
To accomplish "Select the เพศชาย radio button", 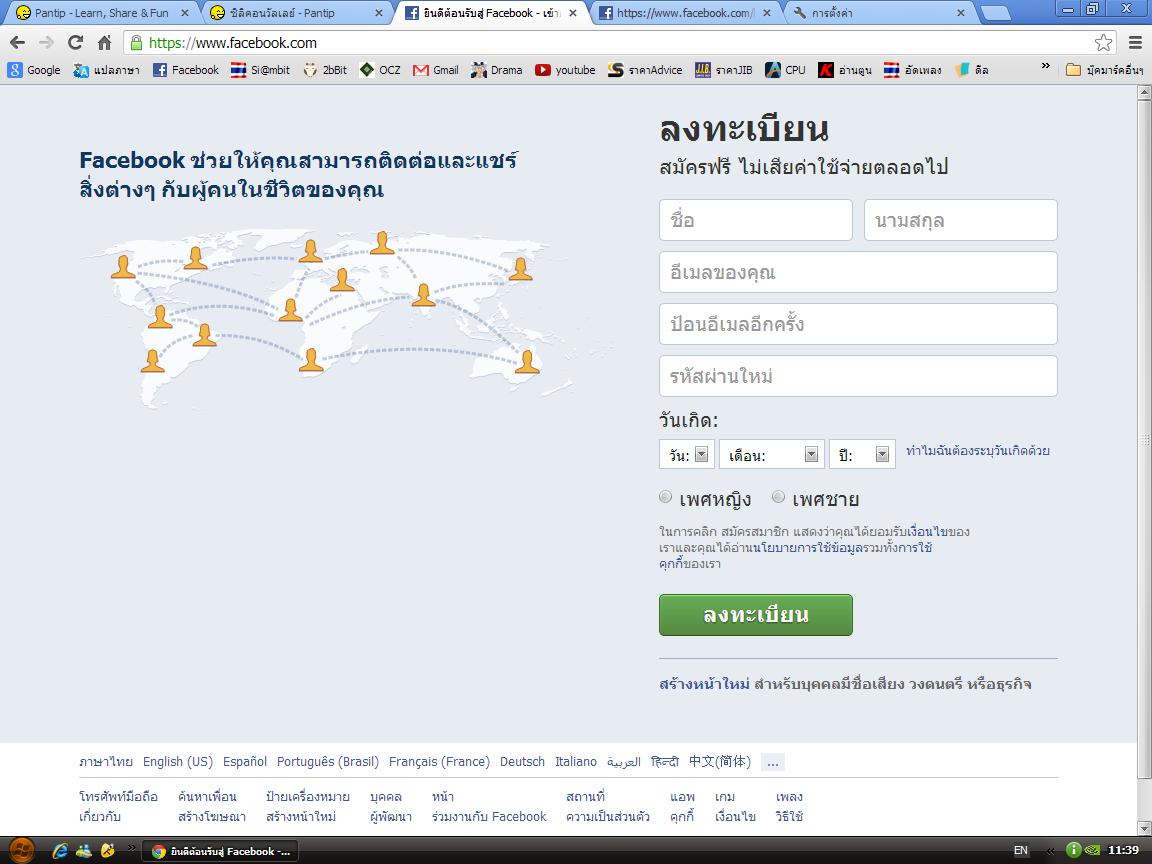I will click(x=778, y=497).
